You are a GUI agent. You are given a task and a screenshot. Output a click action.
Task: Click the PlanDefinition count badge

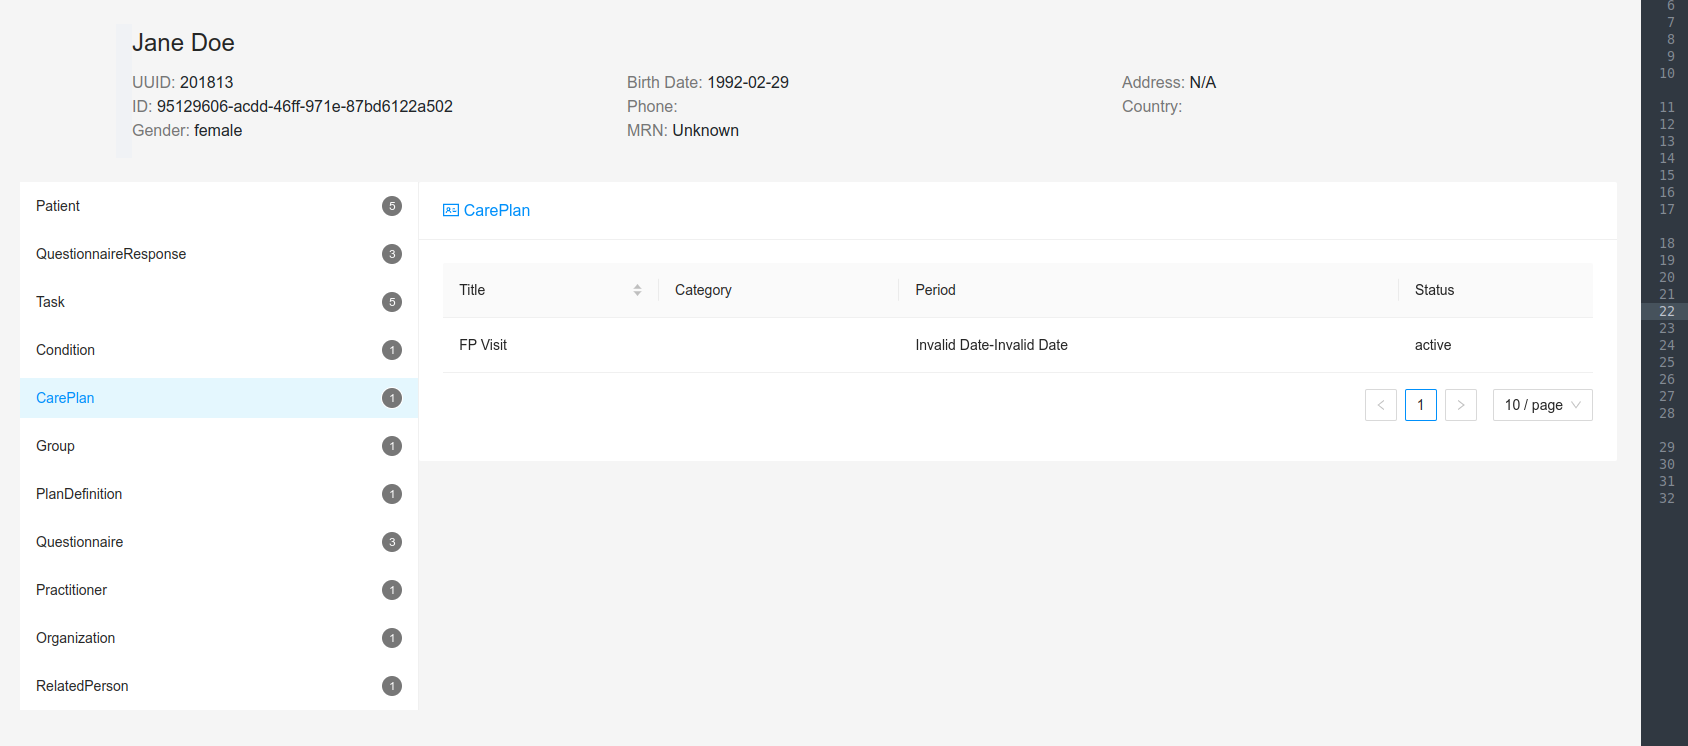(392, 494)
